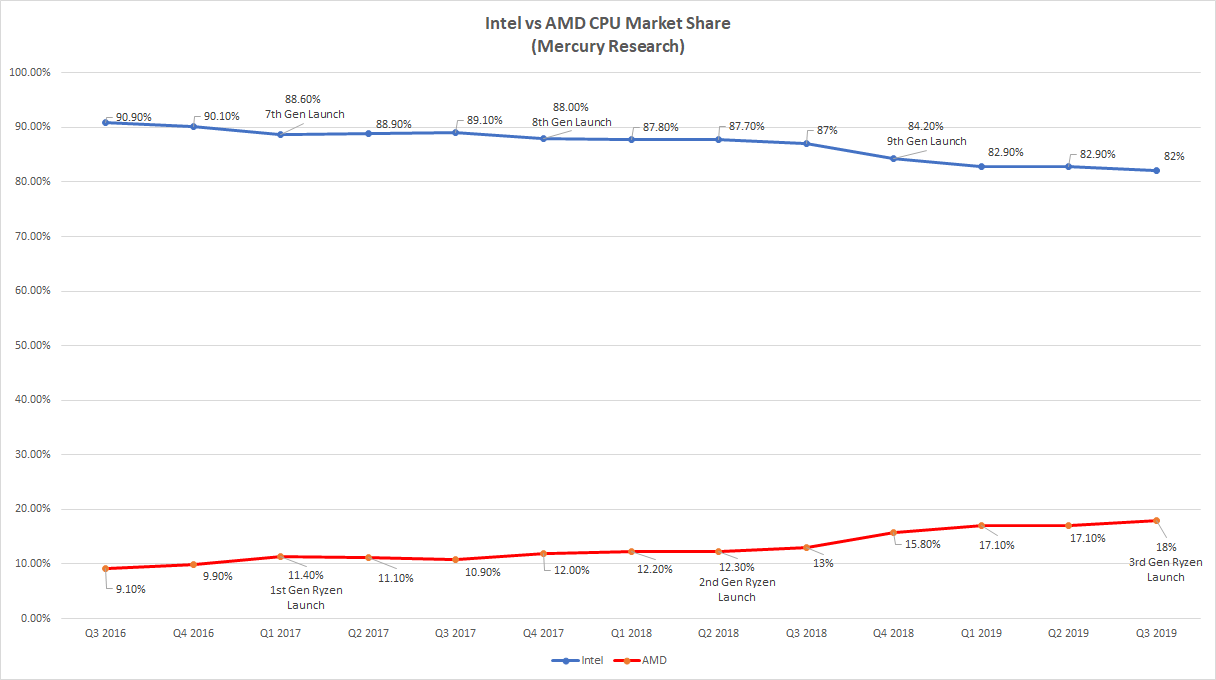Select the chart title text
This screenshot has width=1216, height=680.
coord(607,35)
